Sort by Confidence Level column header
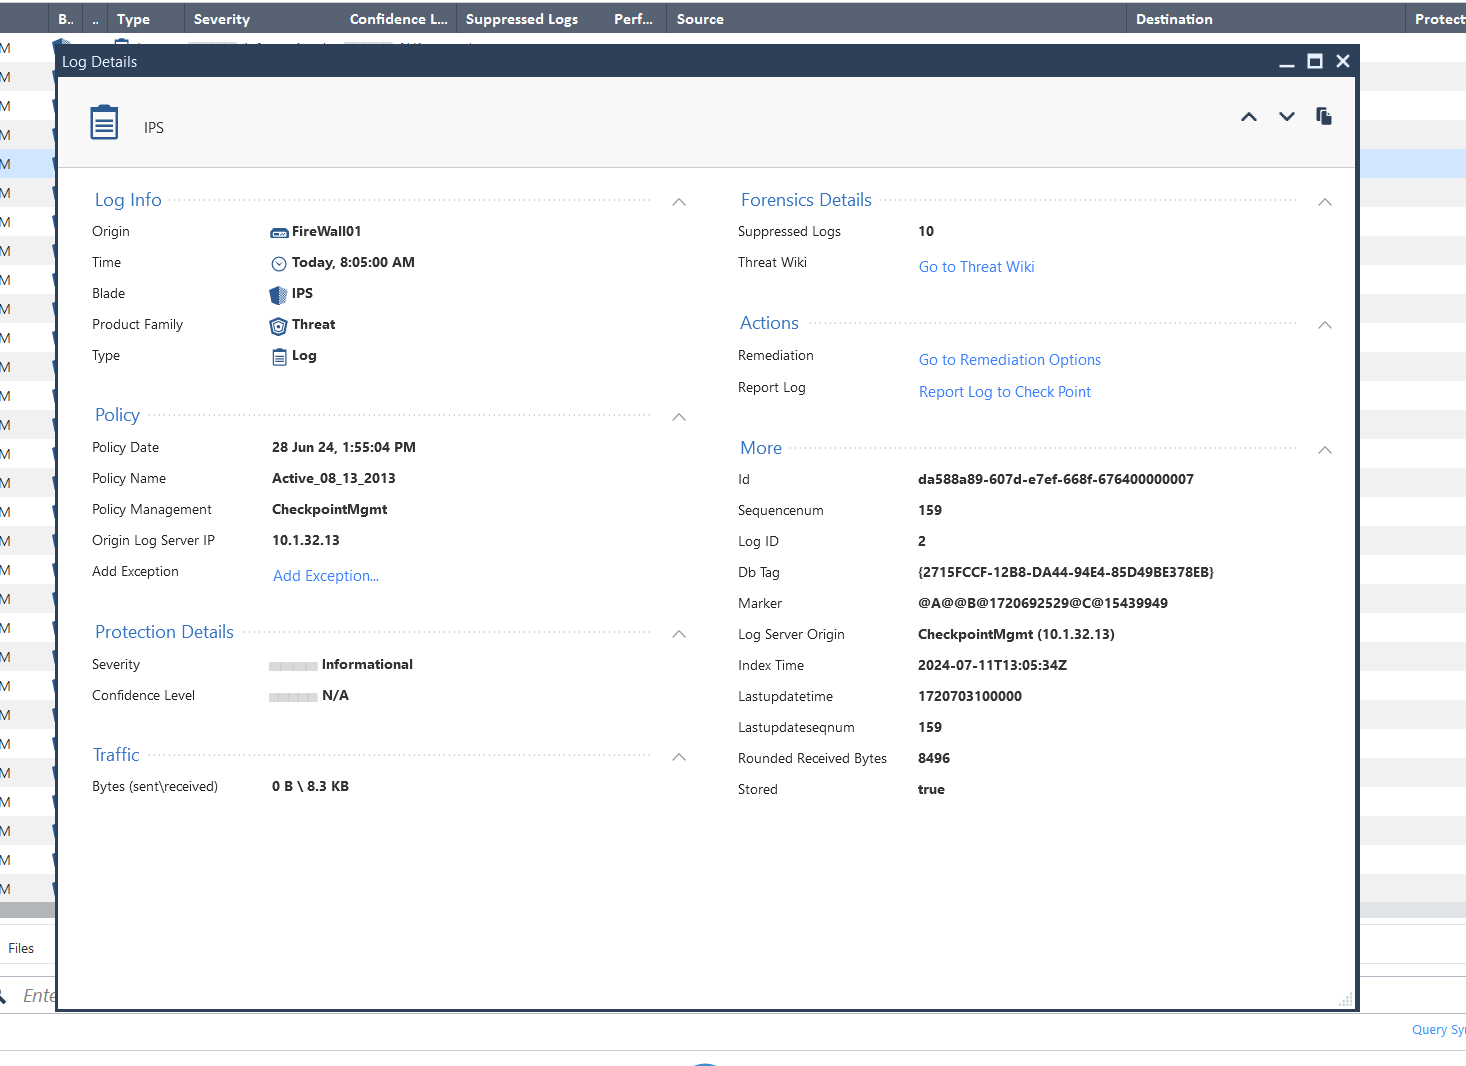The width and height of the screenshot is (1466, 1066). point(399,19)
